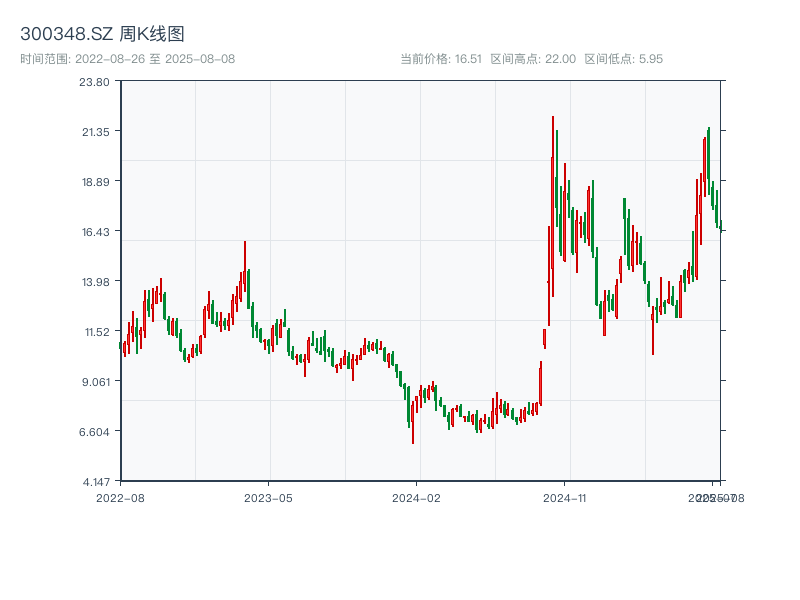Screen dimensions: 800x600
Task: Click the 2024-11 x-axis label
Action: 564,498
